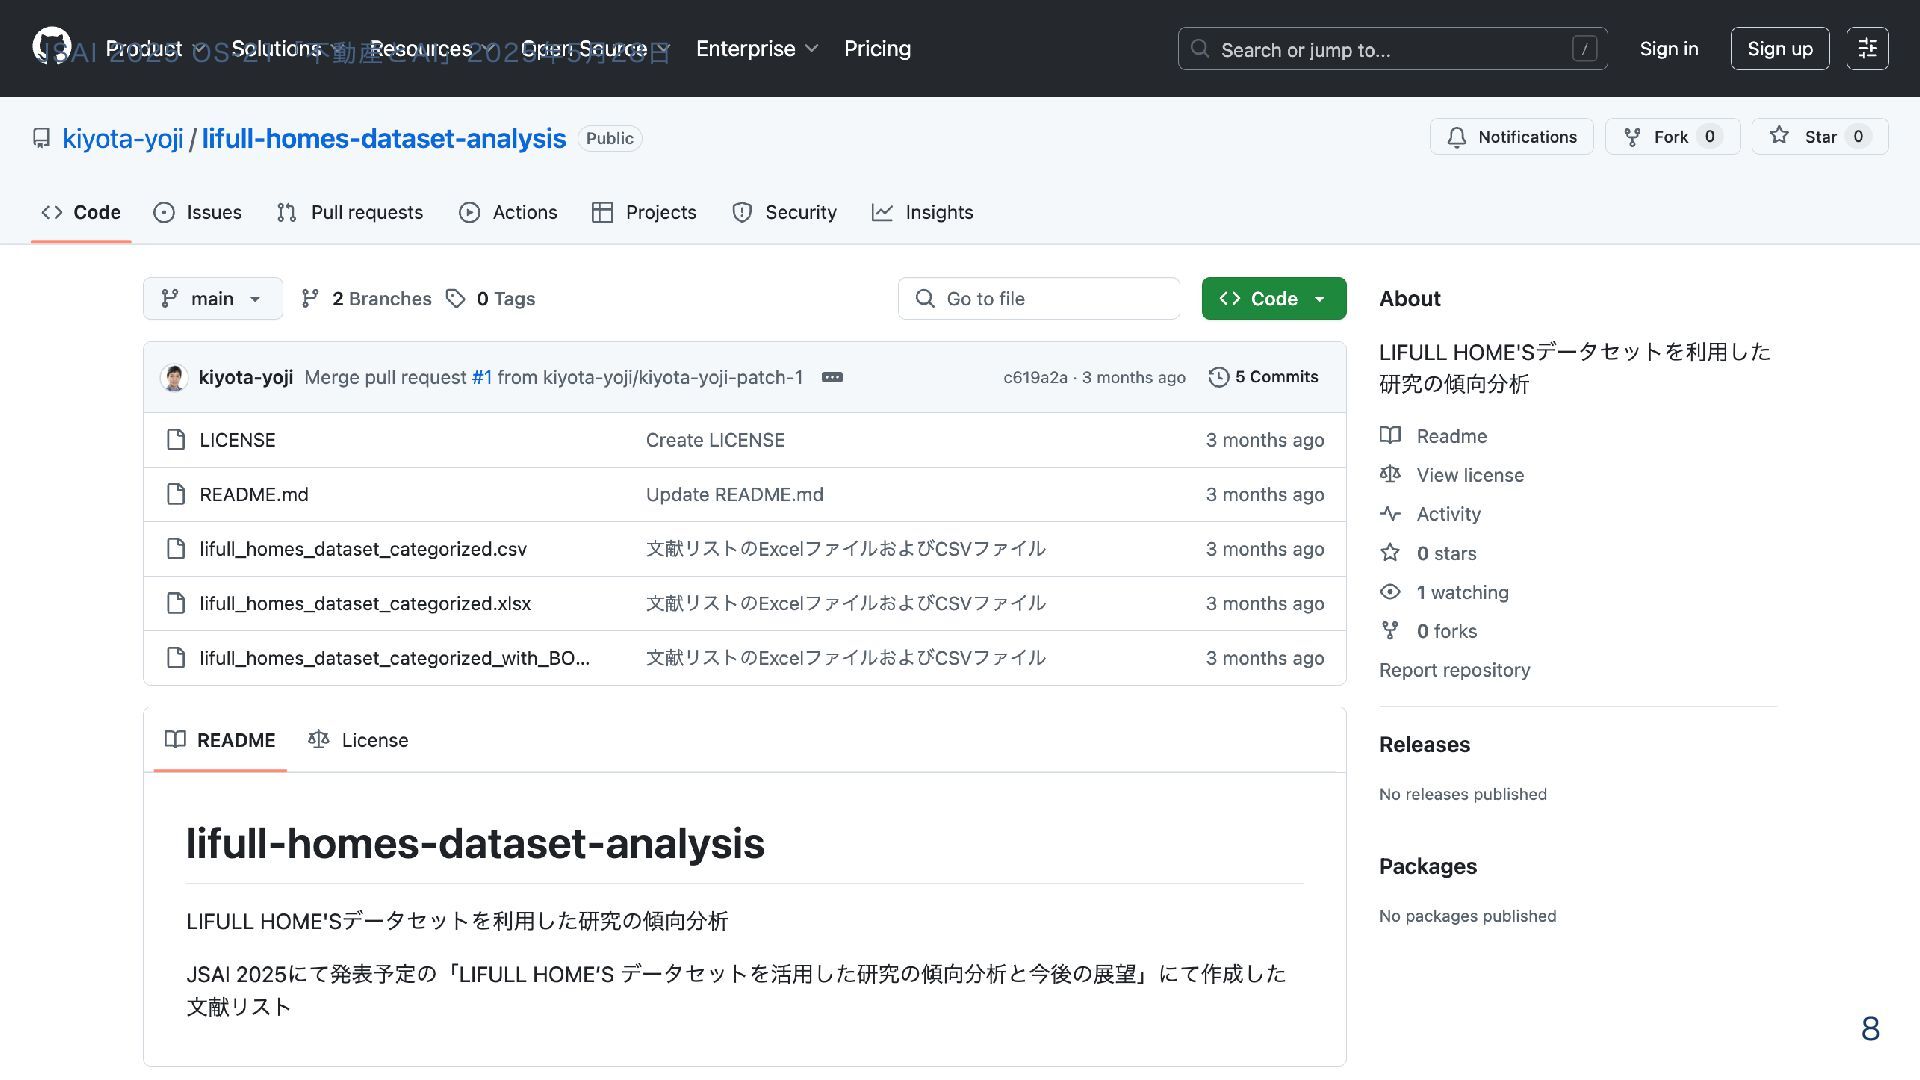Click the GitHub Octocat logo
Viewport: 1920px width, 1080px height.
(52, 46)
